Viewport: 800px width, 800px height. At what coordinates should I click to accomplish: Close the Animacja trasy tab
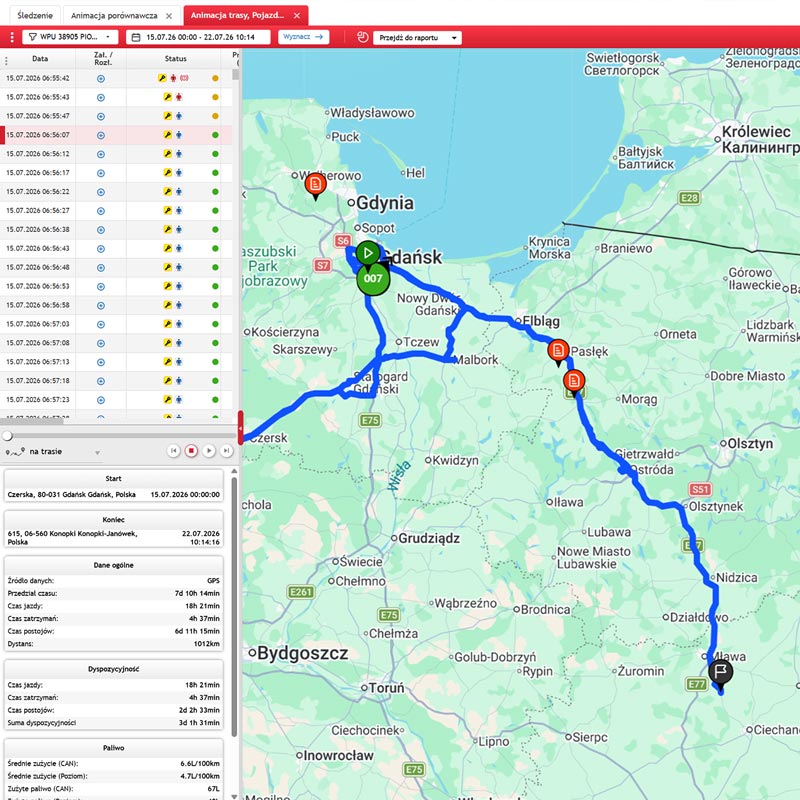[297, 16]
